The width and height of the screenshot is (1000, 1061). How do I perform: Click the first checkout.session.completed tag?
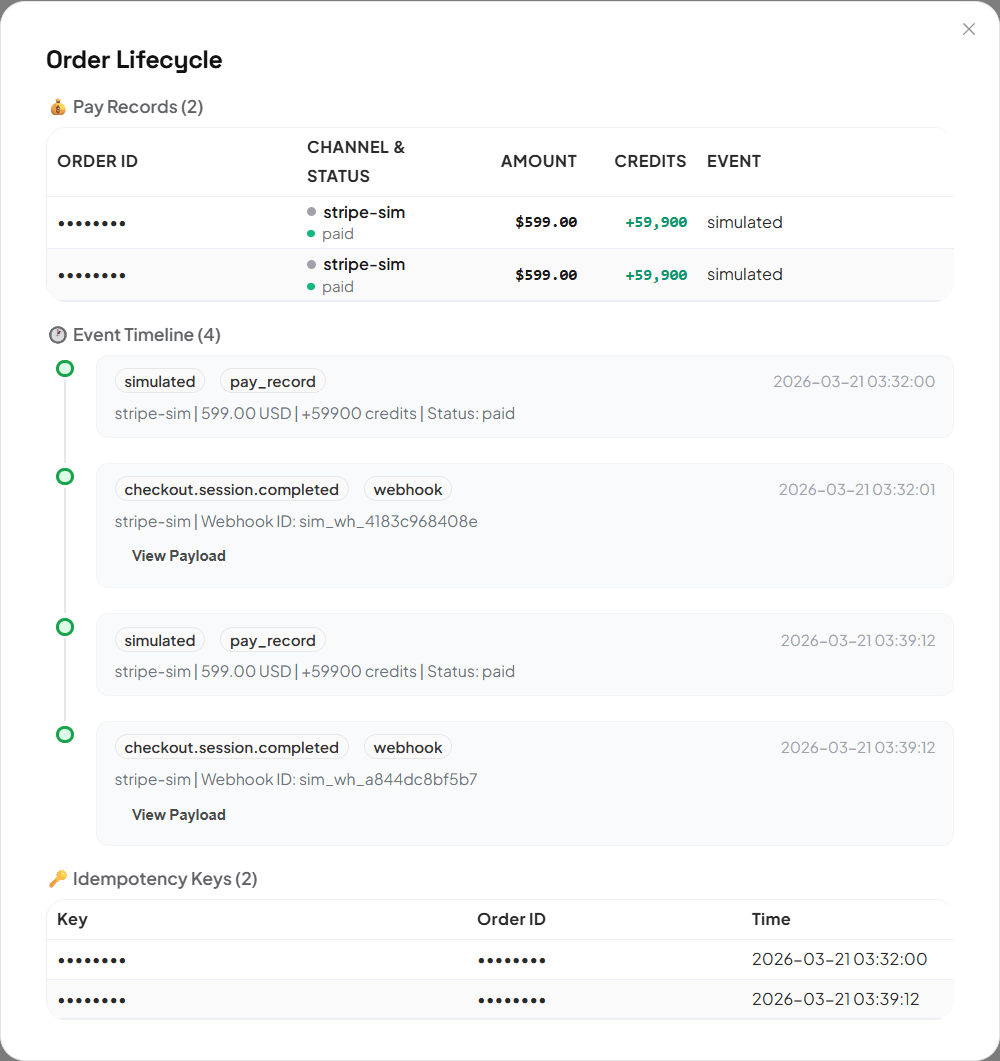tap(232, 490)
